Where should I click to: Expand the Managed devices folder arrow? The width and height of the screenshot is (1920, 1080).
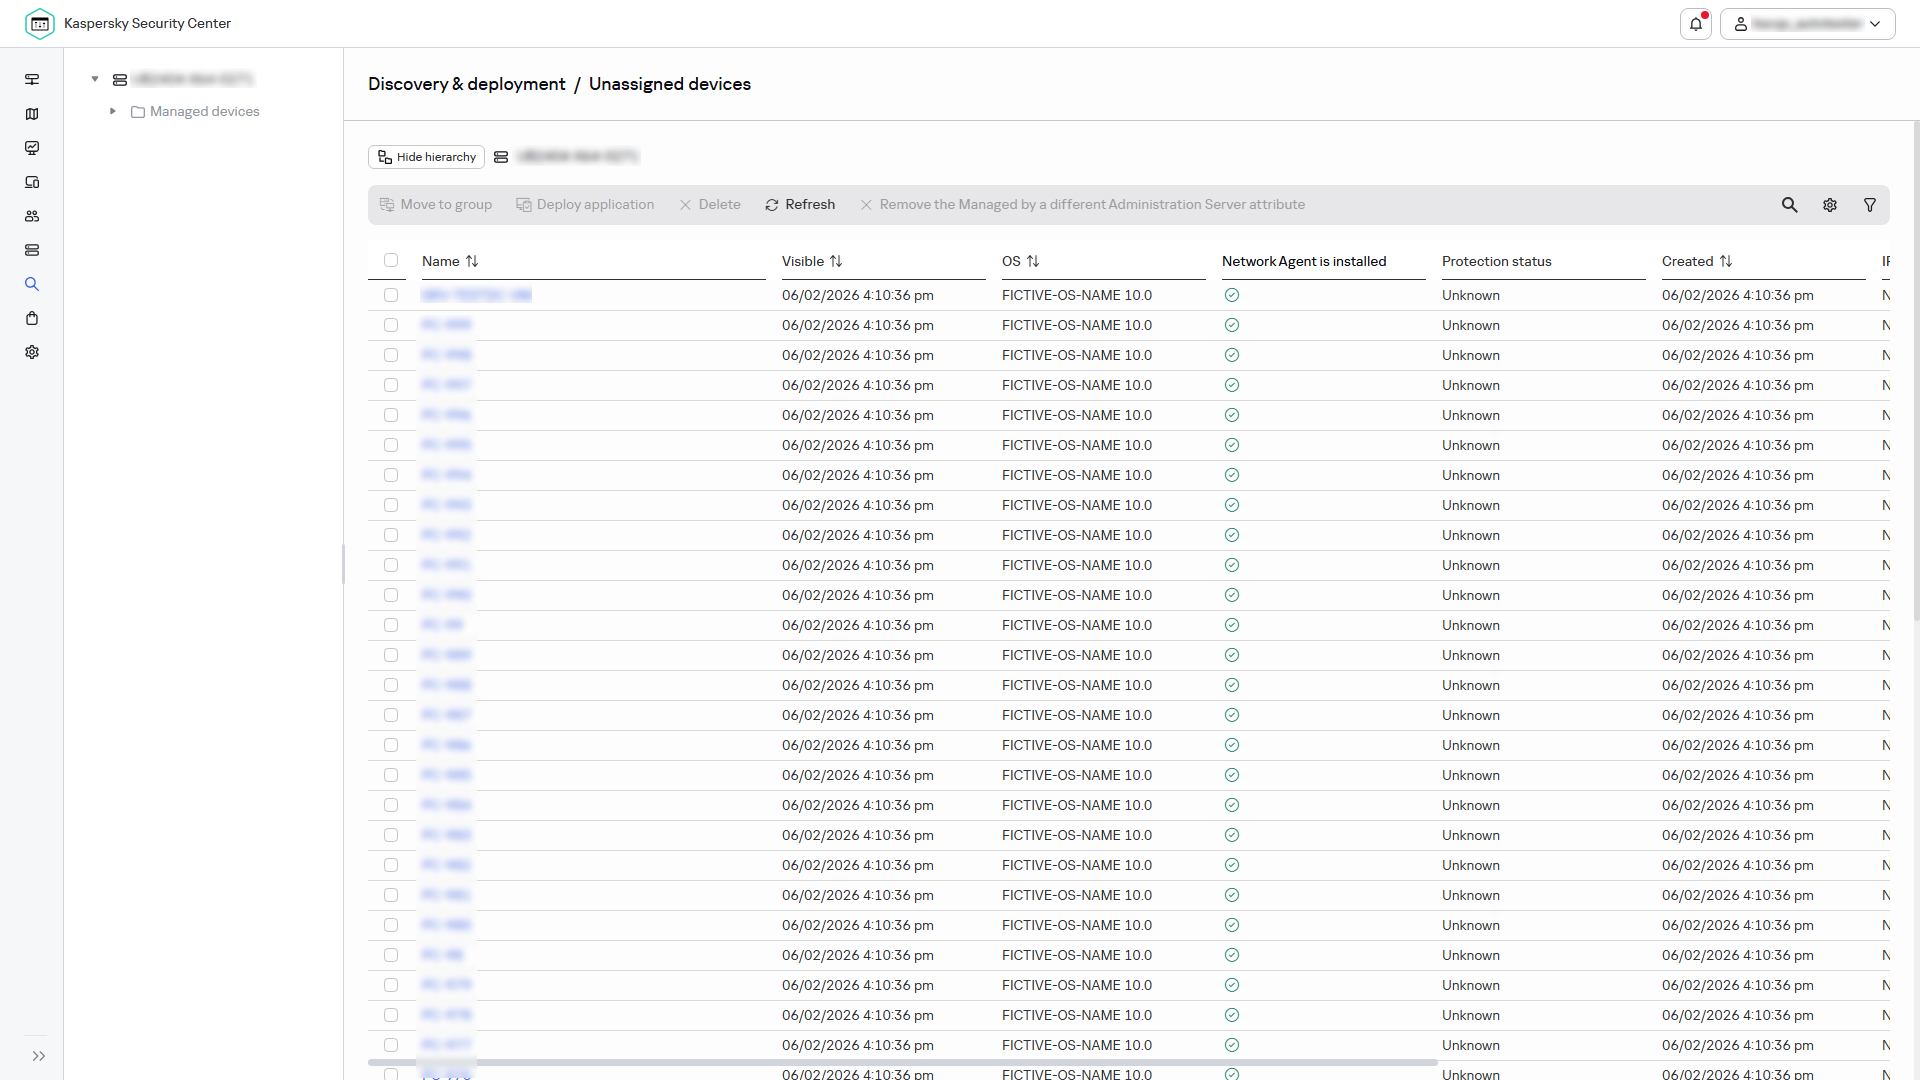point(113,111)
